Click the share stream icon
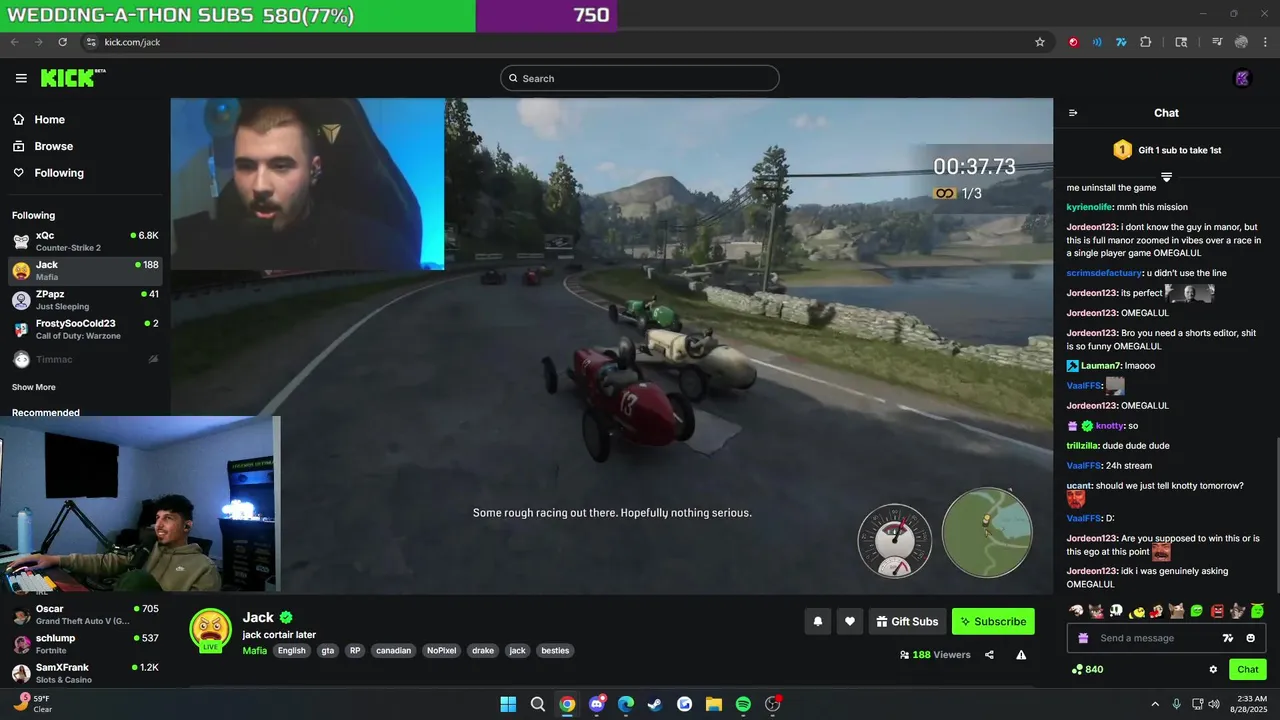The height and width of the screenshot is (720, 1280). pyautogui.click(x=989, y=655)
